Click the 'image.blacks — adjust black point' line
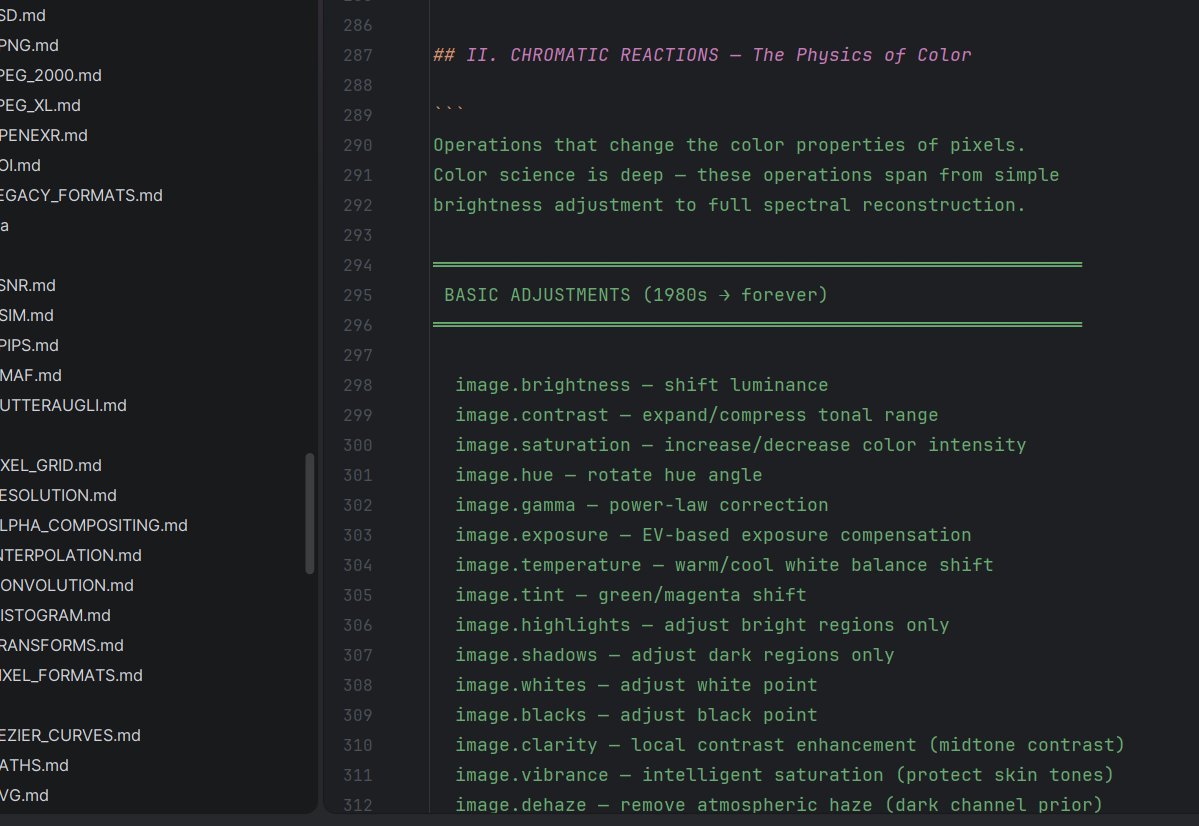1199x826 pixels. point(636,715)
